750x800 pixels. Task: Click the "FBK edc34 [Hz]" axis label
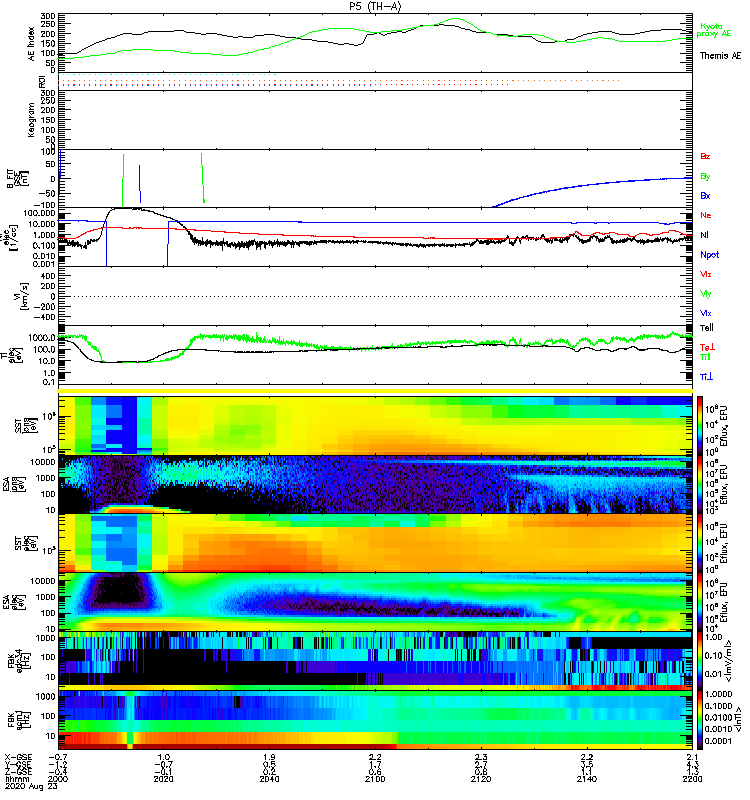click(x=19, y=661)
